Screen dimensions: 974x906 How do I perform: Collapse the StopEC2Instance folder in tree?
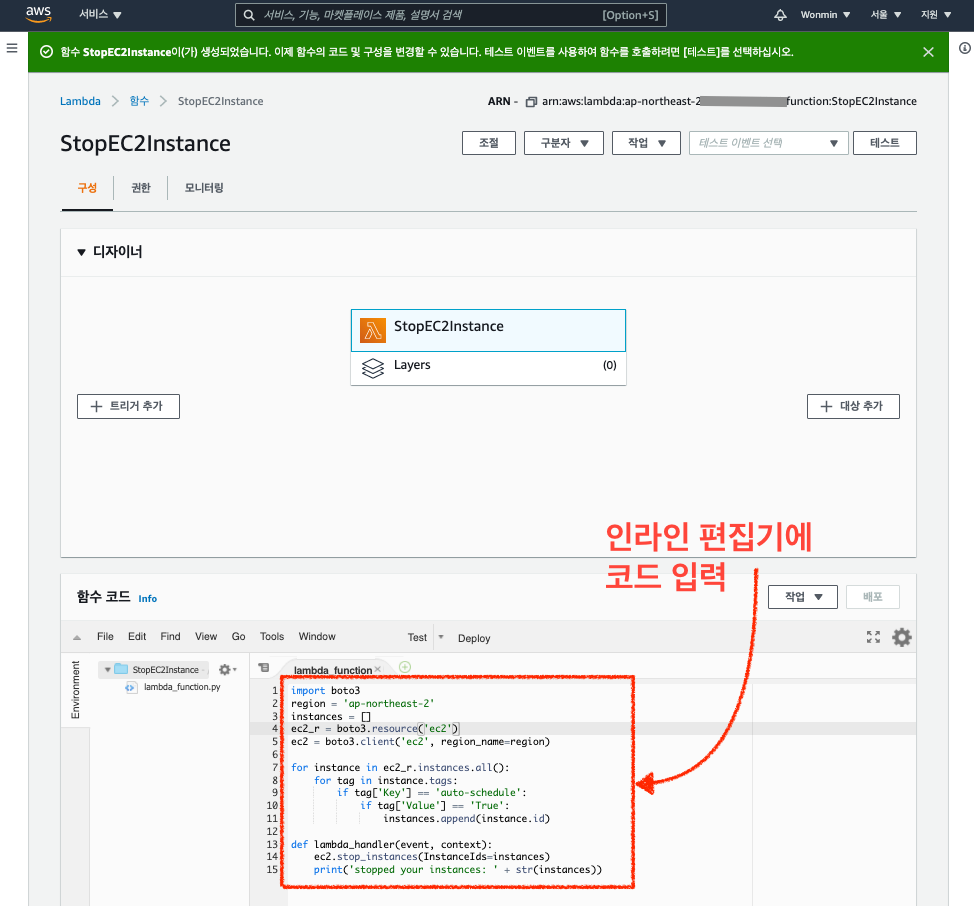[x=107, y=669]
